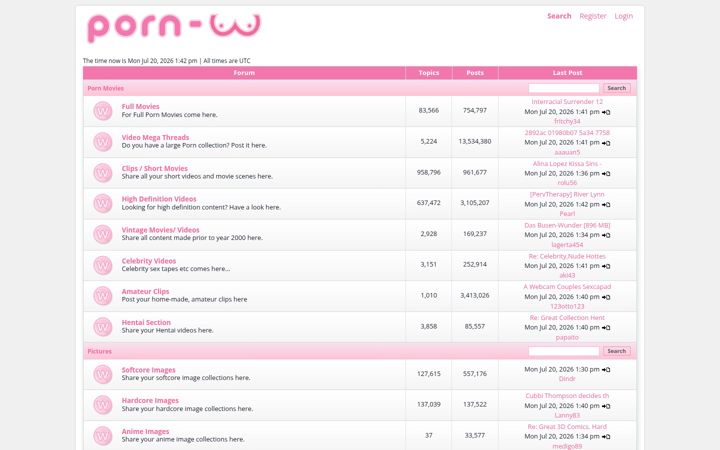Open the Register link in top navigation
Viewport: 720px width, 450px height.
pyautogui.click(x=593, y=16)
